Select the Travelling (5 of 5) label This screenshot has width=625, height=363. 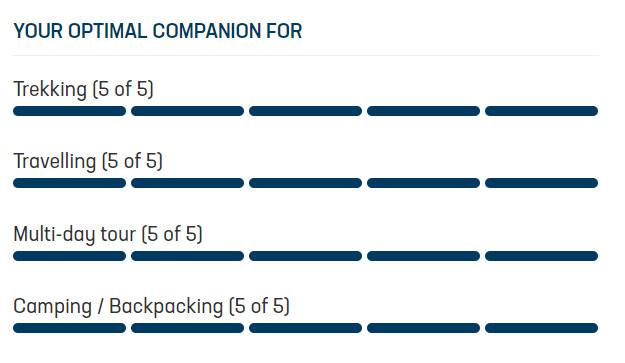88,161
